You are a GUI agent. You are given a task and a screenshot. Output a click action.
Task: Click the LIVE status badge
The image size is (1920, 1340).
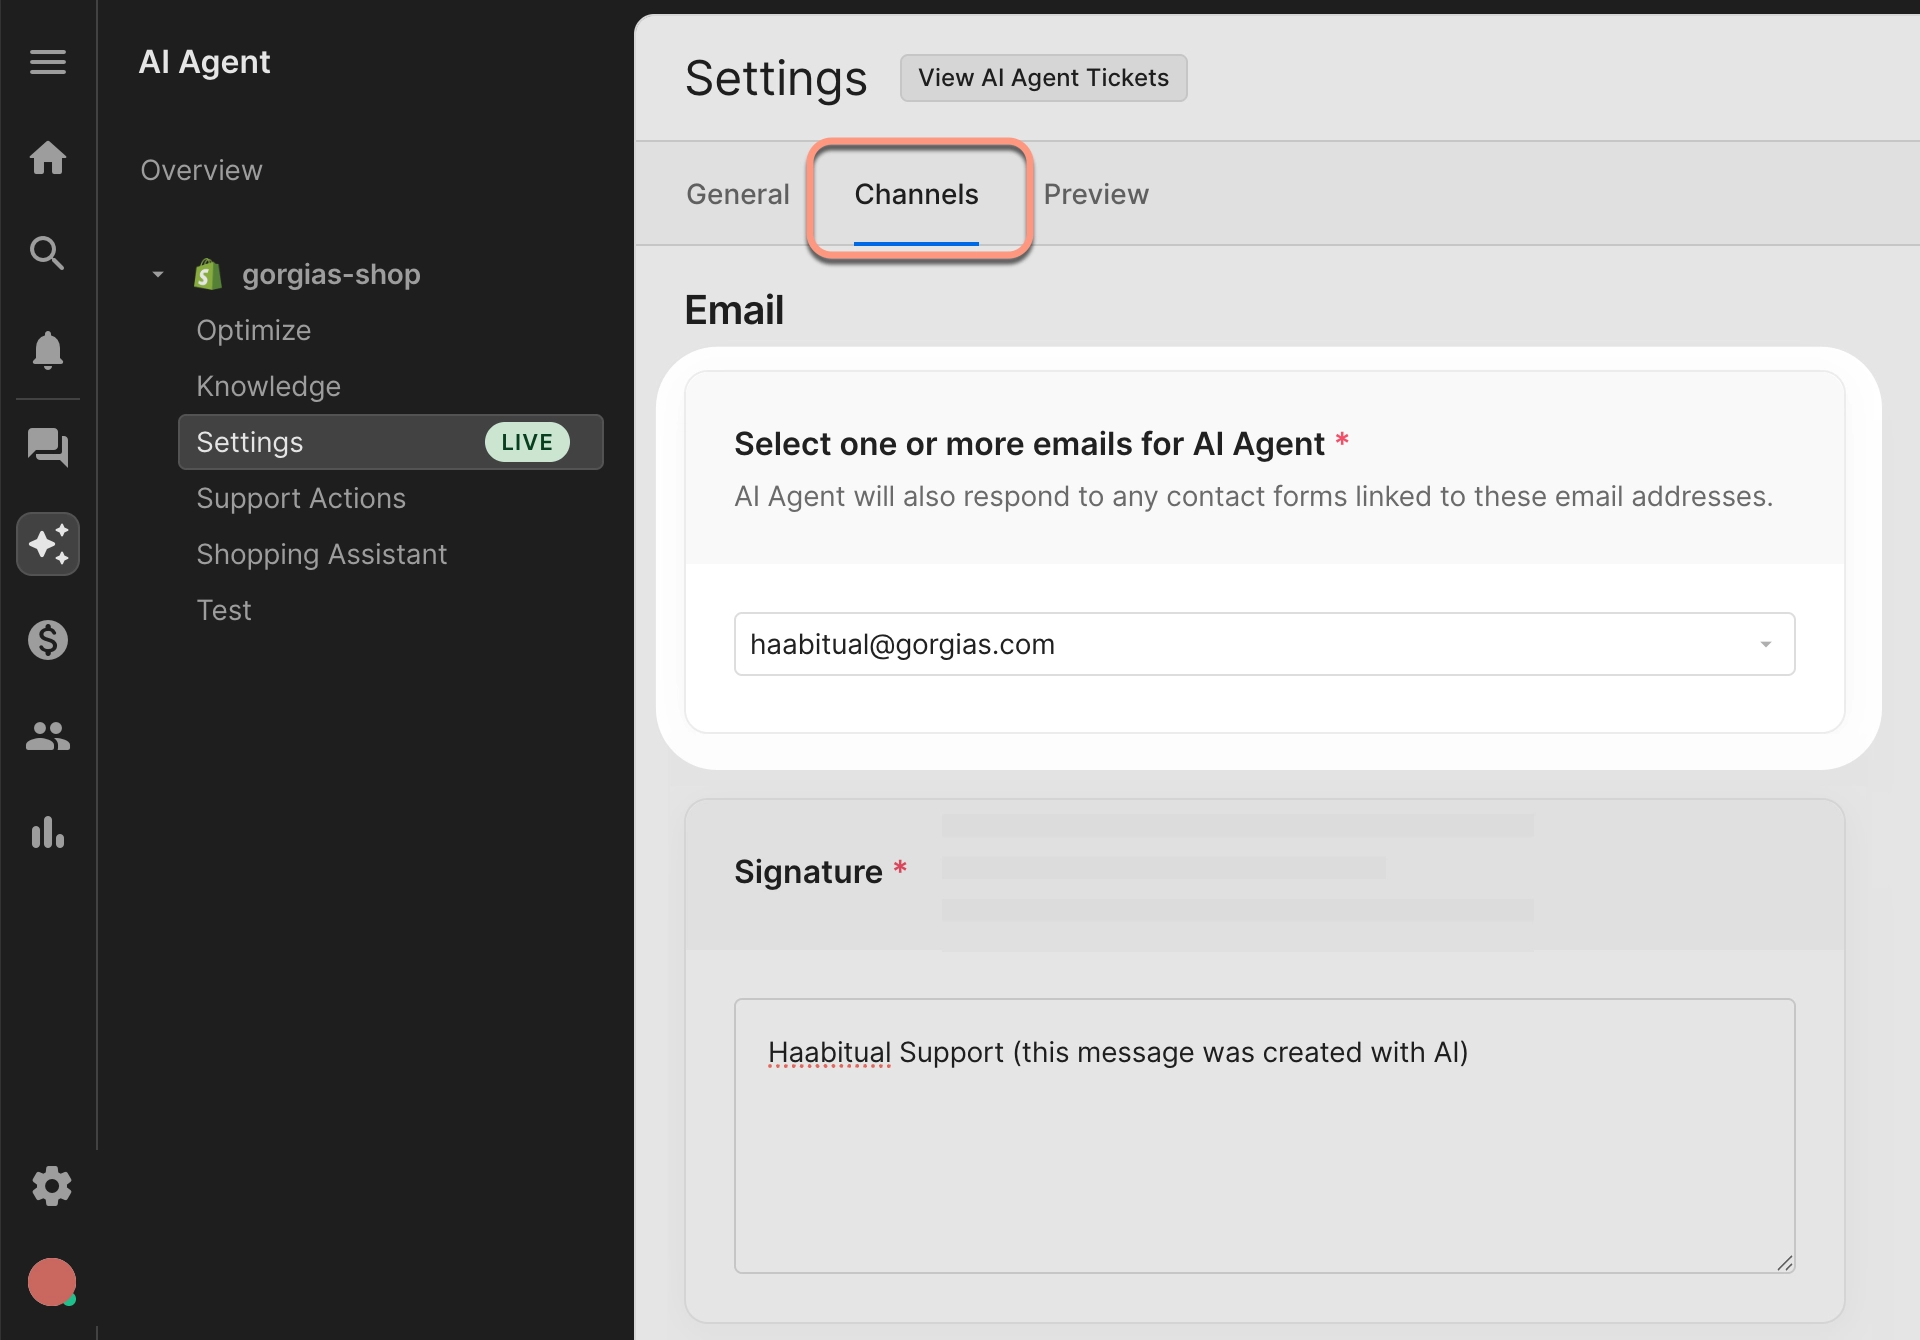tap(527, 442)
